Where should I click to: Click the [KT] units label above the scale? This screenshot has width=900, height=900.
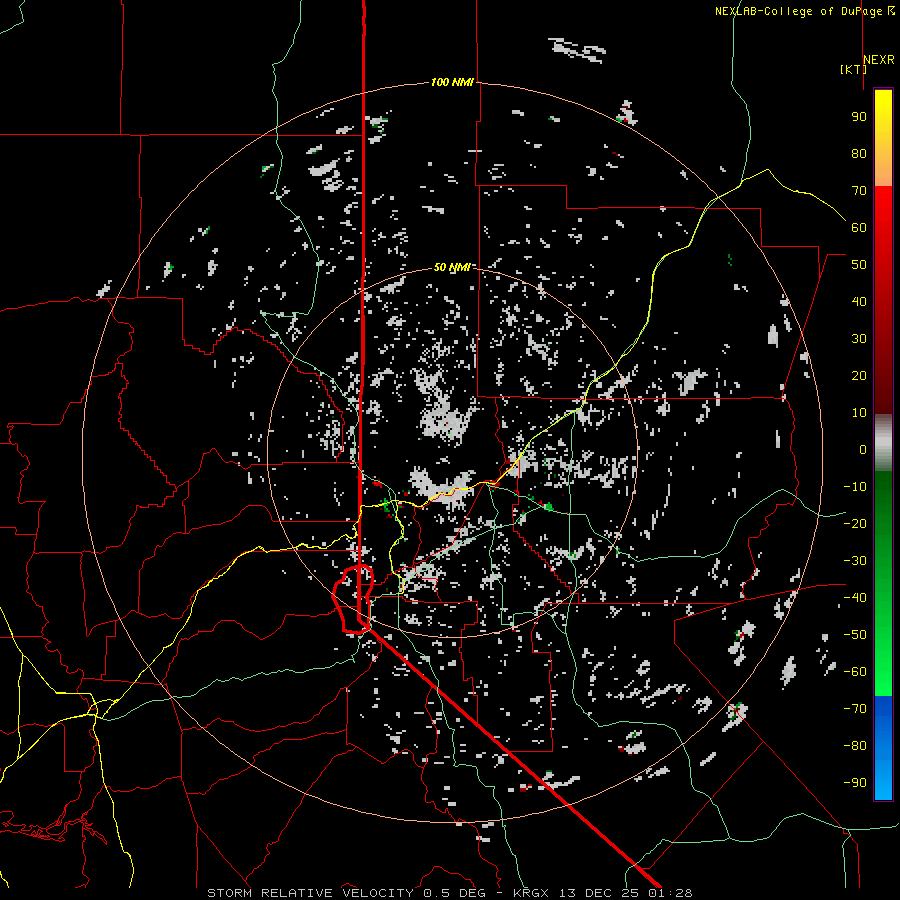[852, 69]
